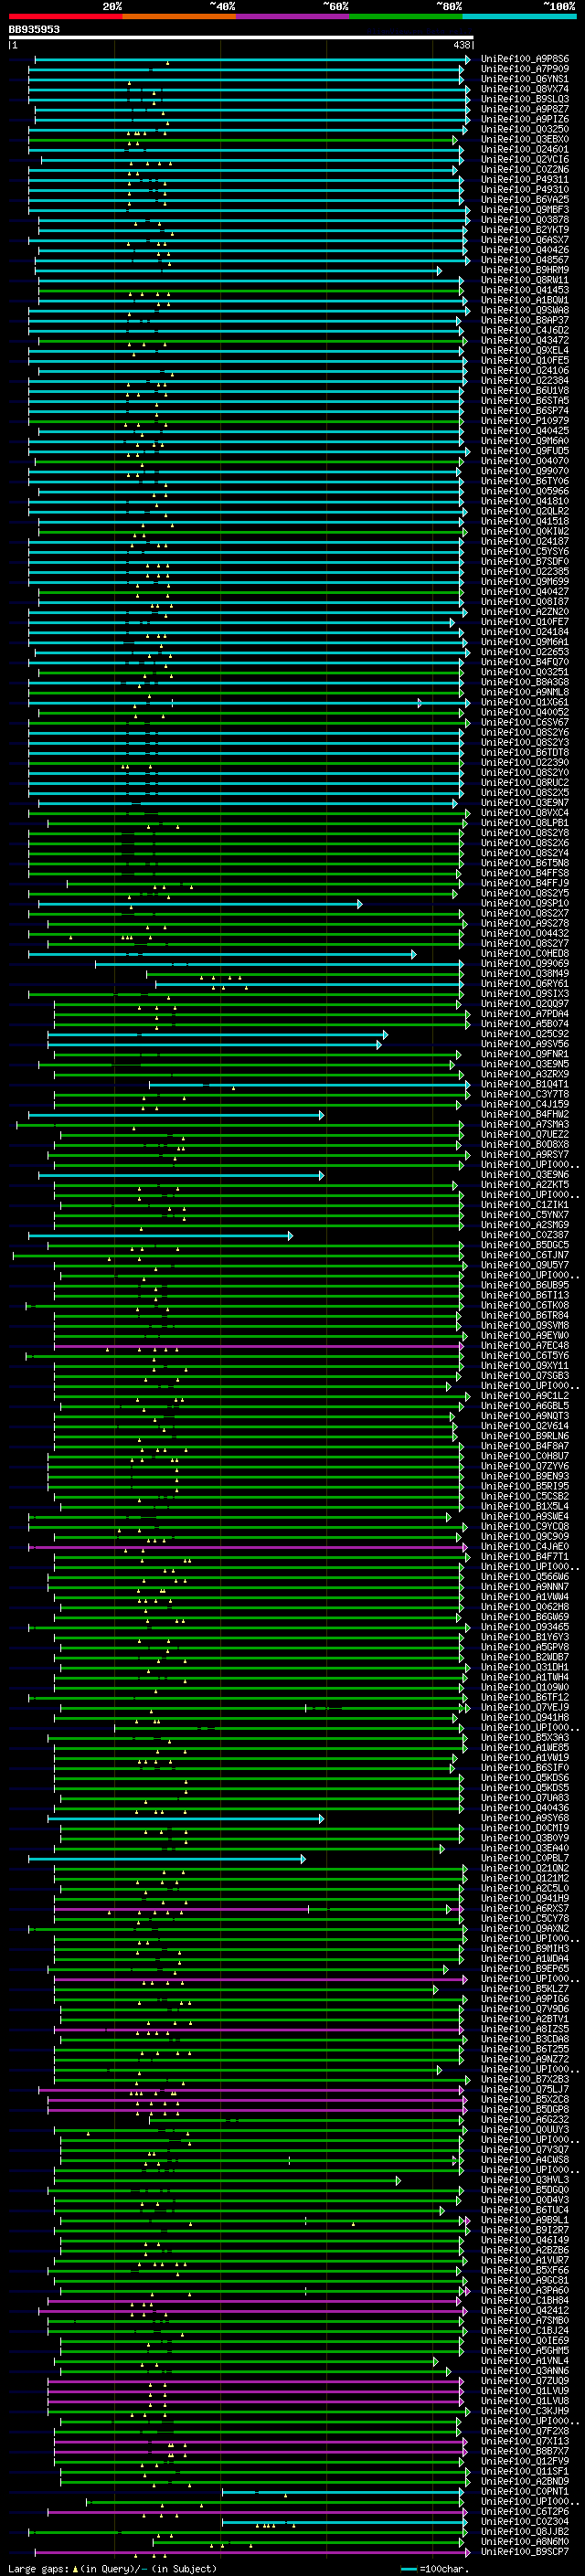
Task: Open hit UniRef100_B9HRM9
Action: [x=524, y=270]
